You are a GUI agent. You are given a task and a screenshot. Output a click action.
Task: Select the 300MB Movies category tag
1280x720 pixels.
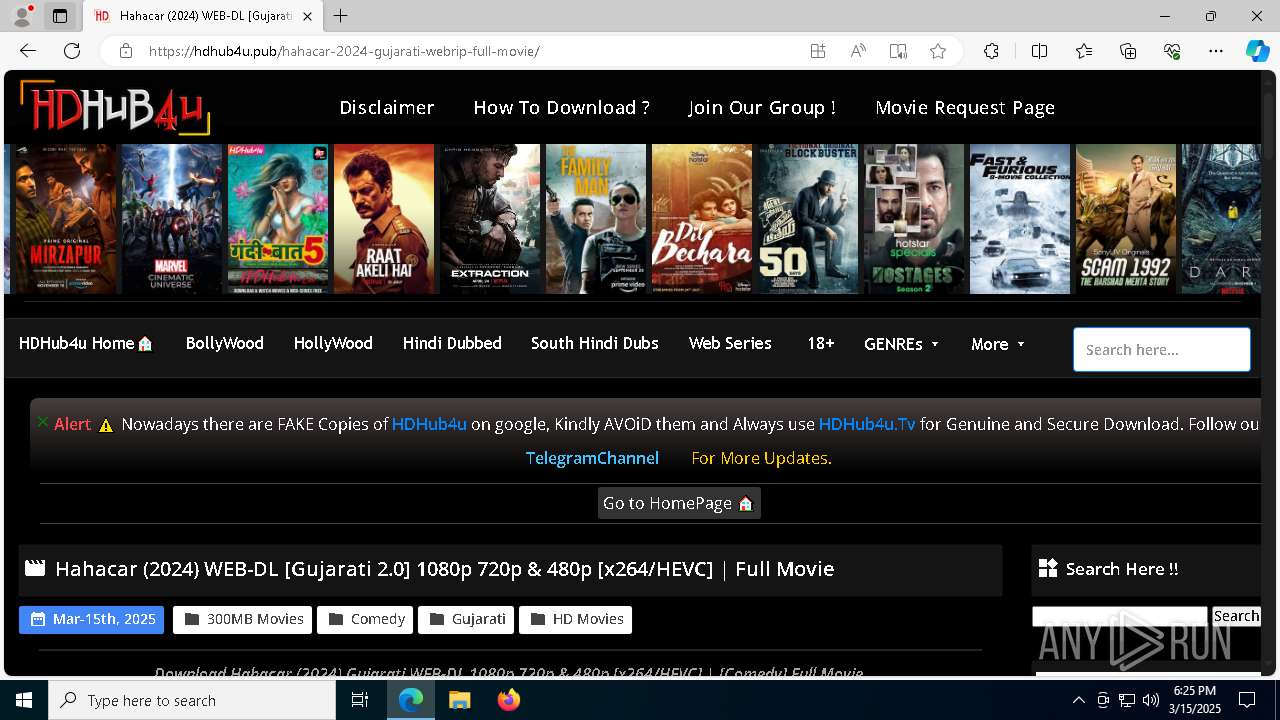[x=243, y=619]
